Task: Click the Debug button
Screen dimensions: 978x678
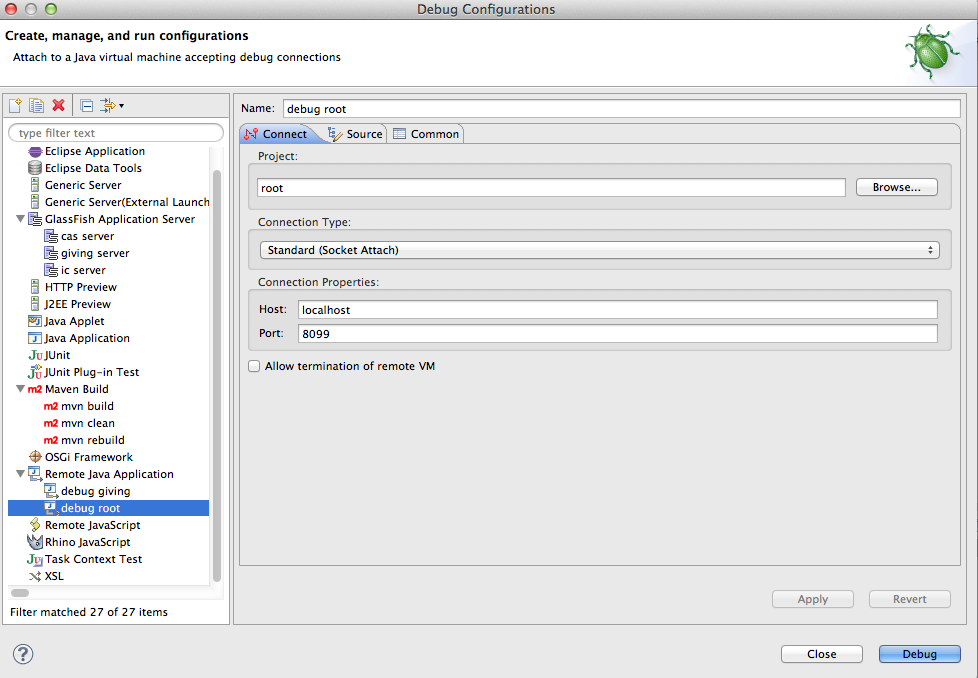Action: (x=919, y=654)
